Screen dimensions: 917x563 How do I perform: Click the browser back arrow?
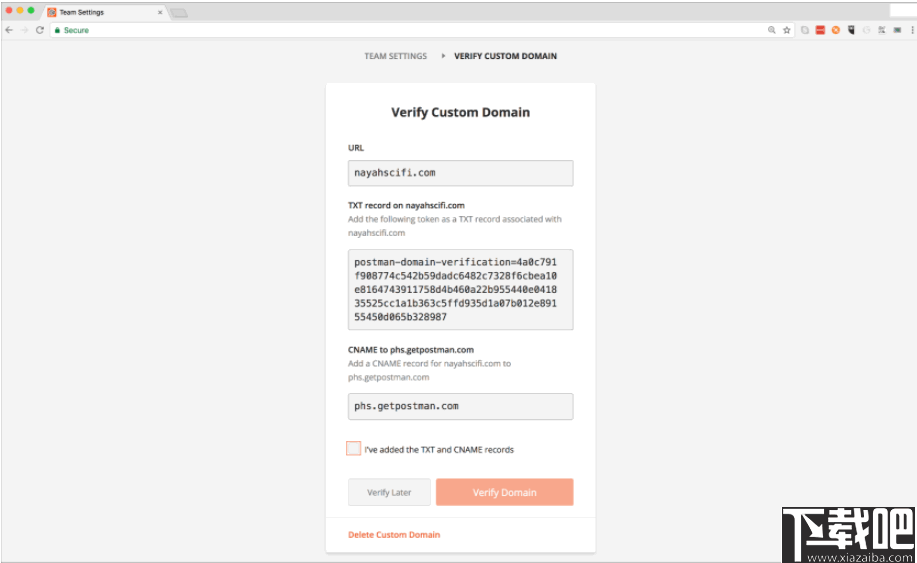[x=9, y=30]
